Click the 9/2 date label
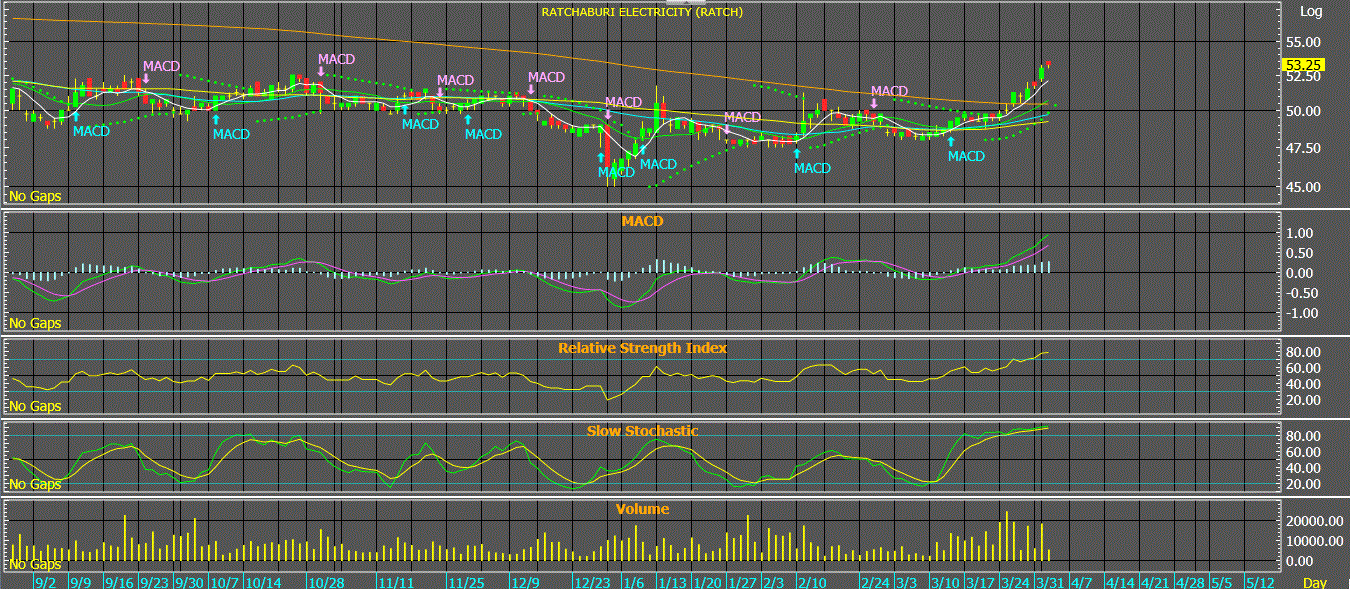This screenshot has width=1350, height=589. click(46, 582)
